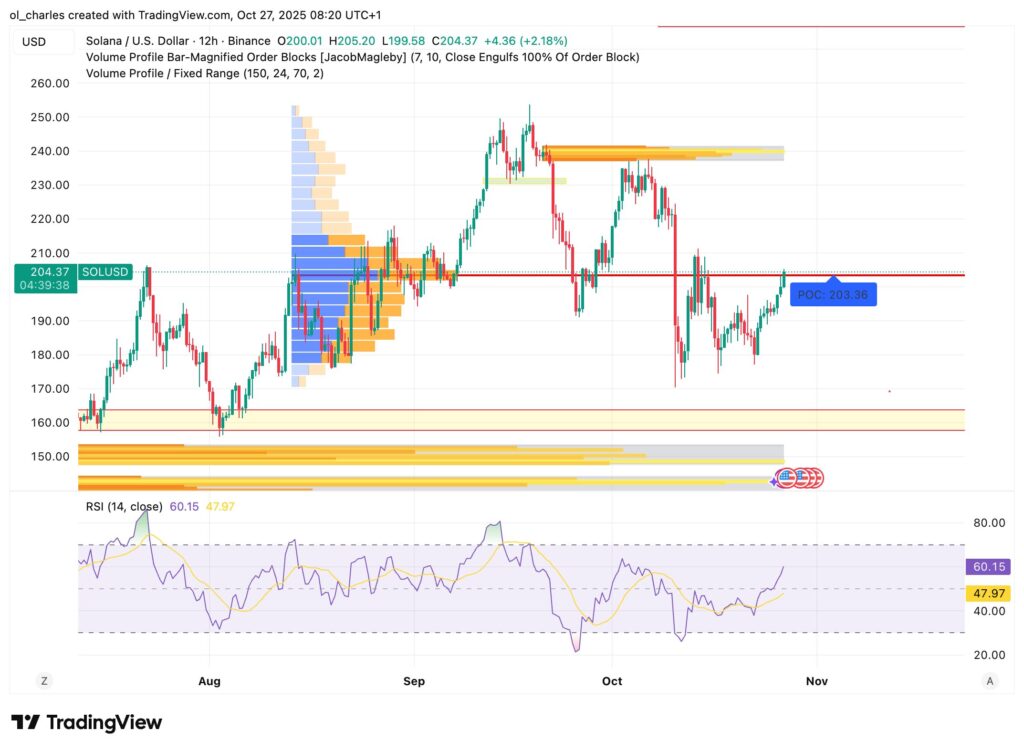This screenshot has height=751, width=1024.
Task: Click the TradingView logo
Action: (83, 721)
